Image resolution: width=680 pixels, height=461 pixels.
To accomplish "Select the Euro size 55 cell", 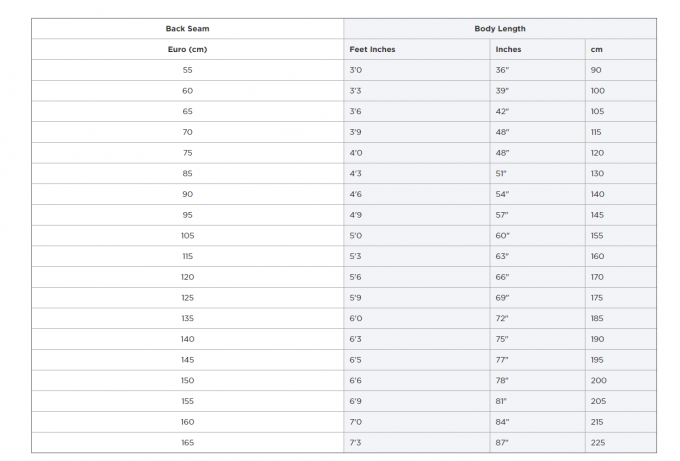I will (x=187, y=70).
